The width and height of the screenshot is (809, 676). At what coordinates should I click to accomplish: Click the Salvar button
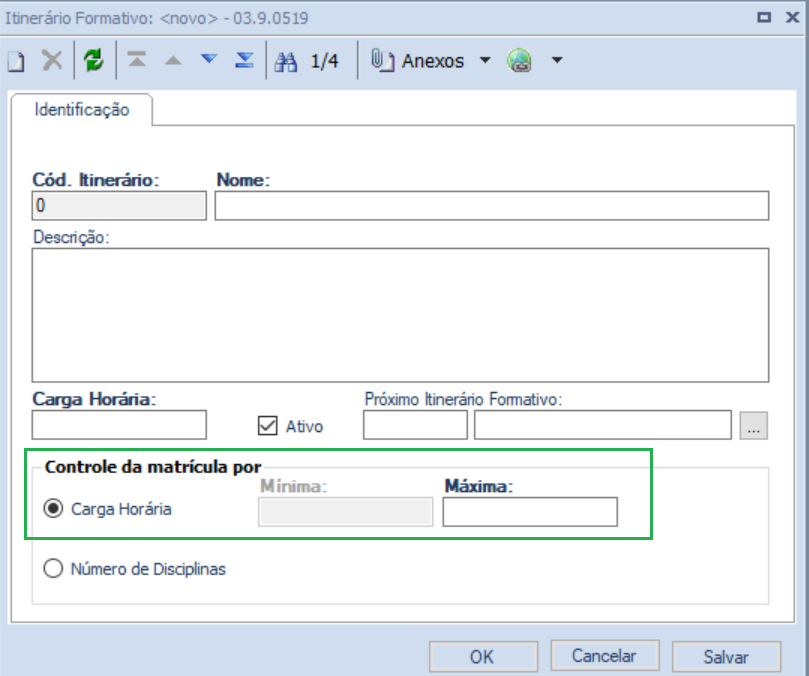tap(726, 657)
